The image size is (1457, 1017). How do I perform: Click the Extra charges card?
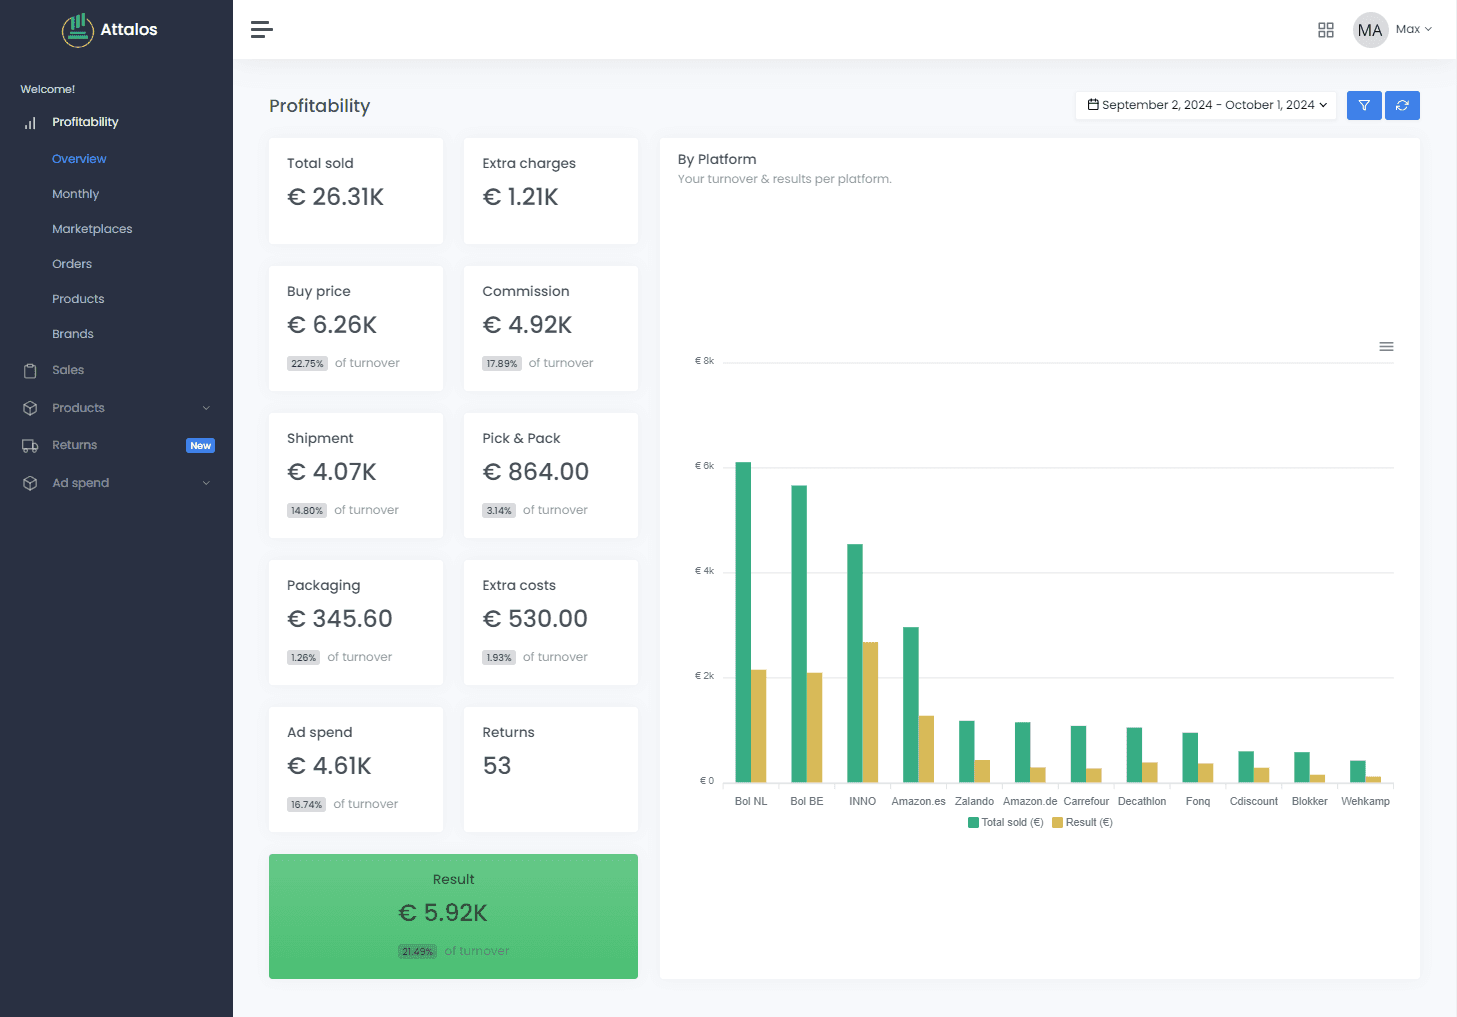click(x=551, y=191)
